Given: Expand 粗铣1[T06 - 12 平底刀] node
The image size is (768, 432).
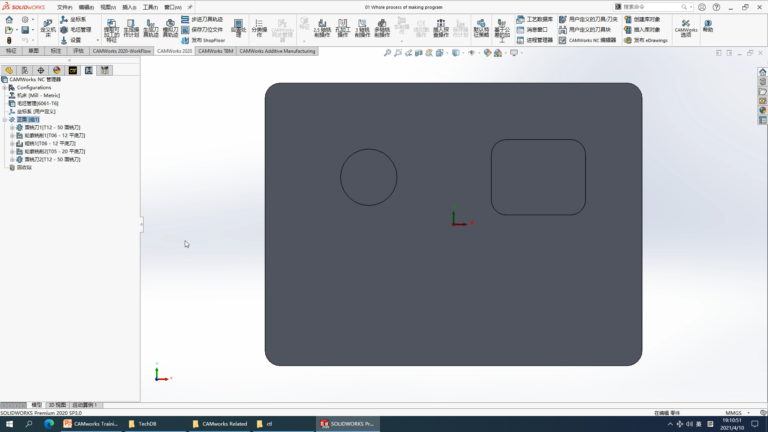Looking at the screenshot, I should coord(12,144).
